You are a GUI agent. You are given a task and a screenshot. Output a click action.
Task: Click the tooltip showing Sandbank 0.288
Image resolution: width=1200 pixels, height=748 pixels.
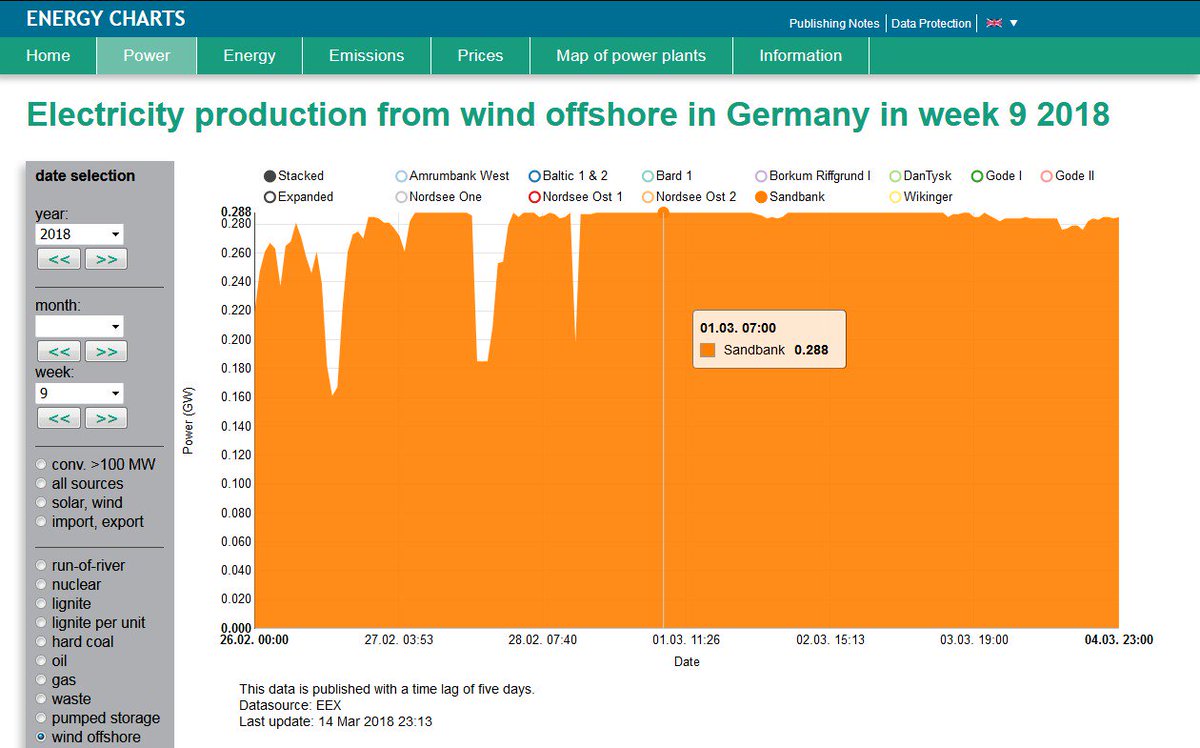[x=768, y=339]
